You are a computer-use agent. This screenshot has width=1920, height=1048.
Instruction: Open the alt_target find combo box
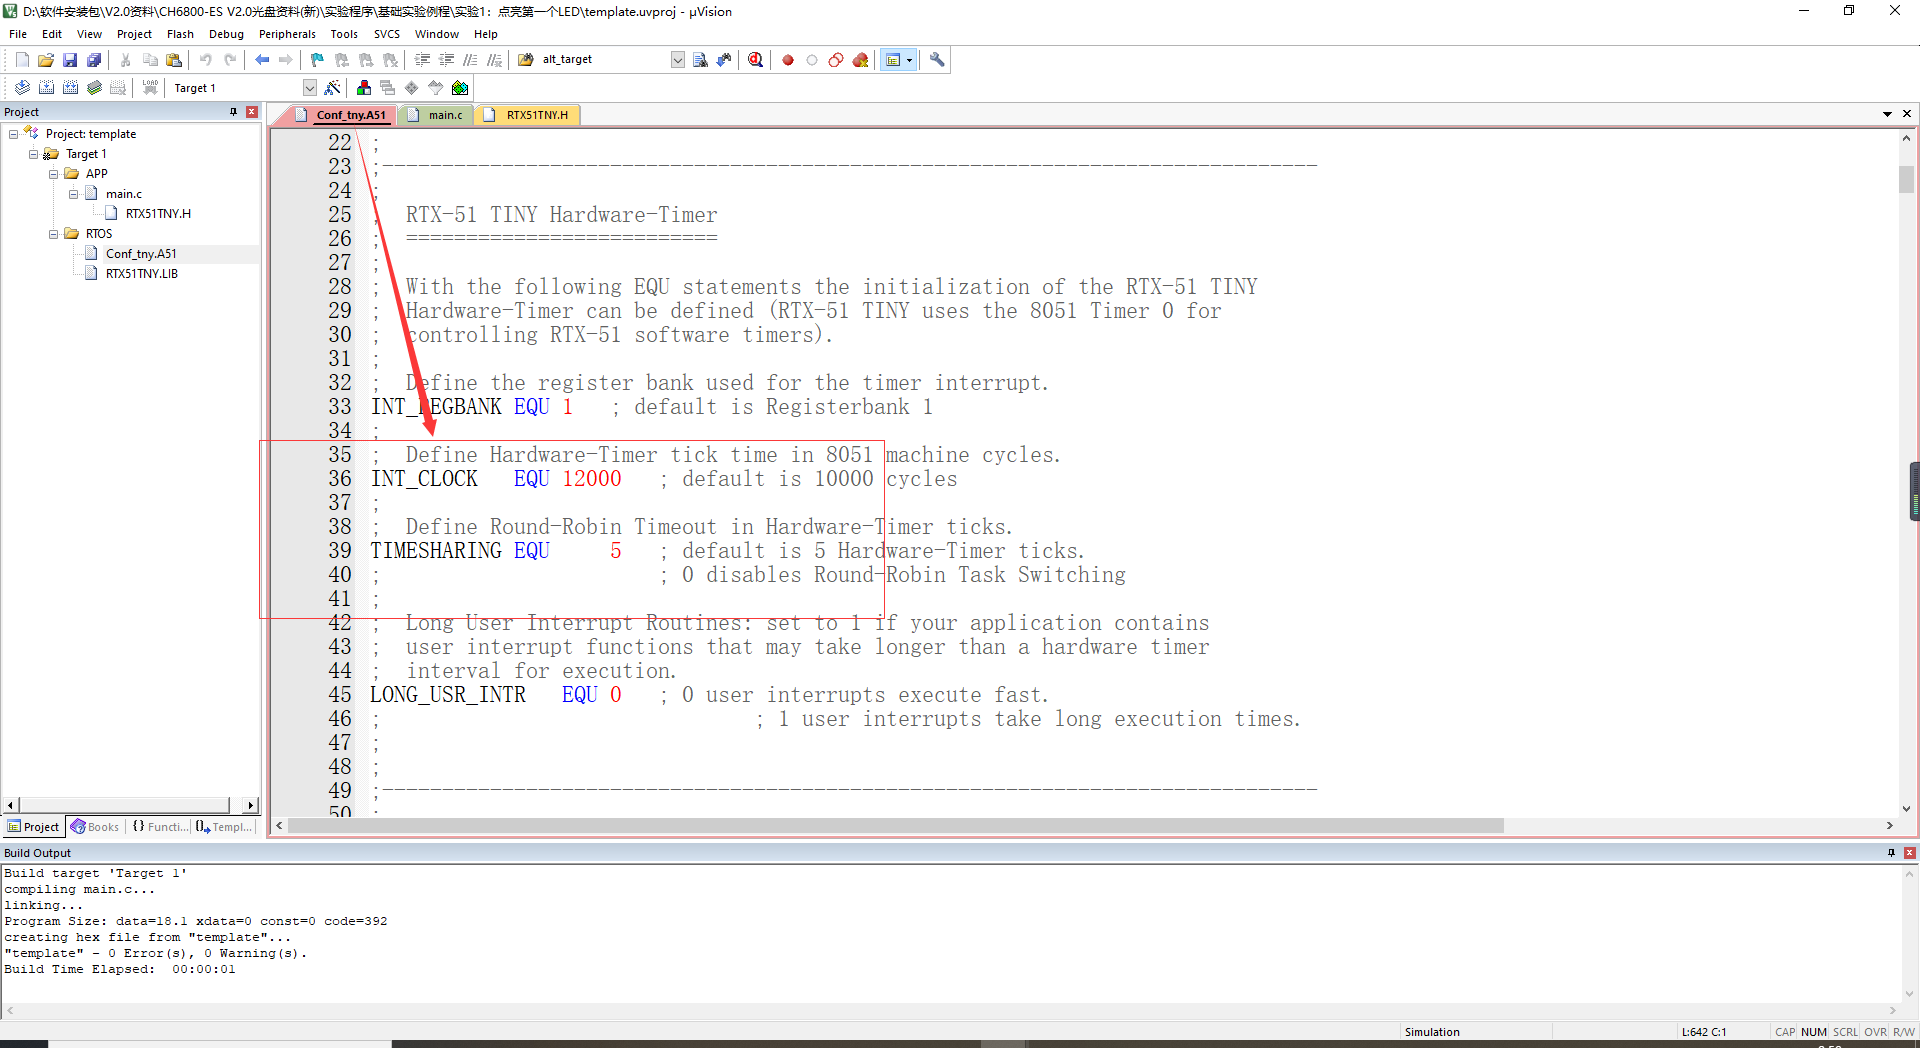(677, 60)
